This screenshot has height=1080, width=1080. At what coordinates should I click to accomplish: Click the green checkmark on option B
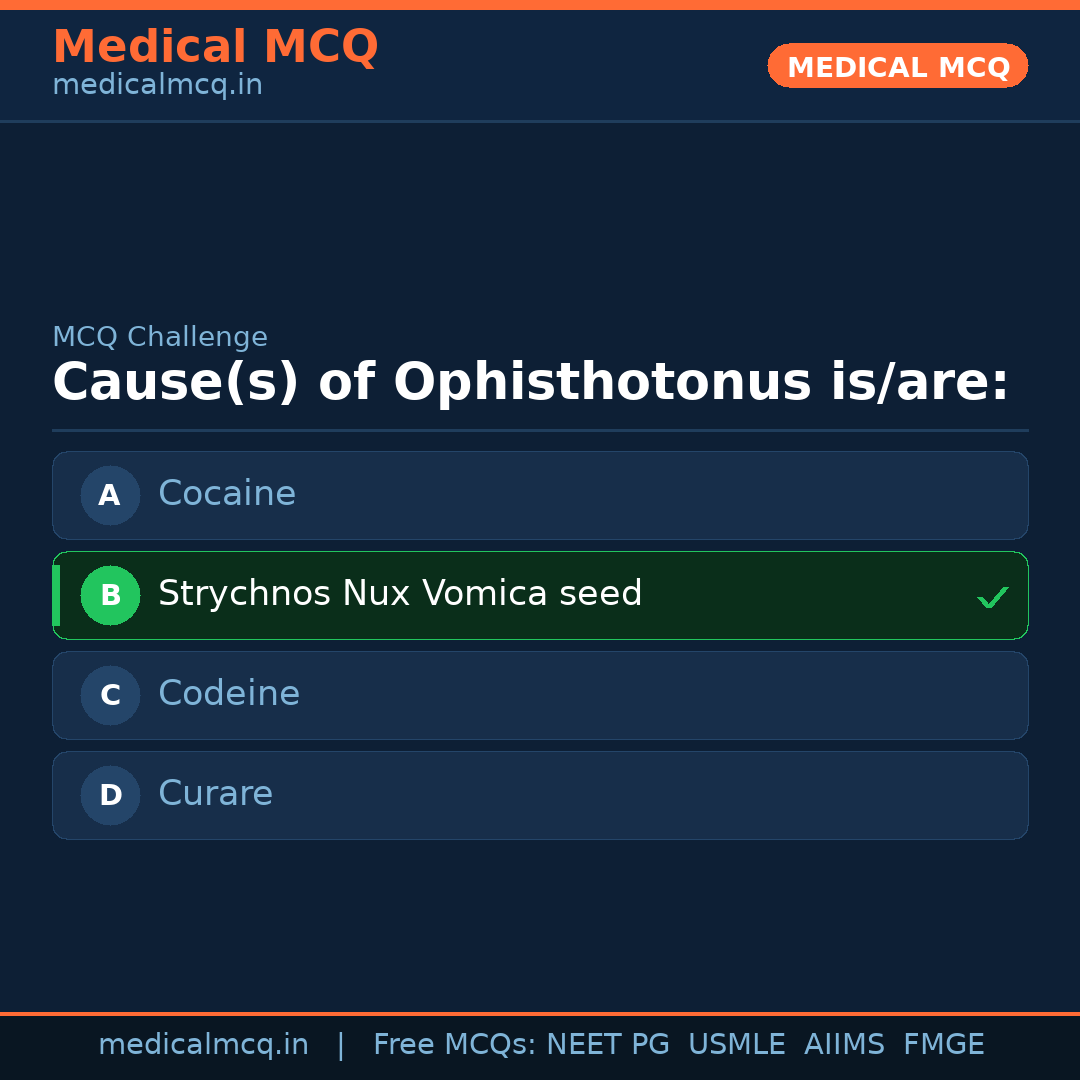pyautogui.click(x=993, y=597)
